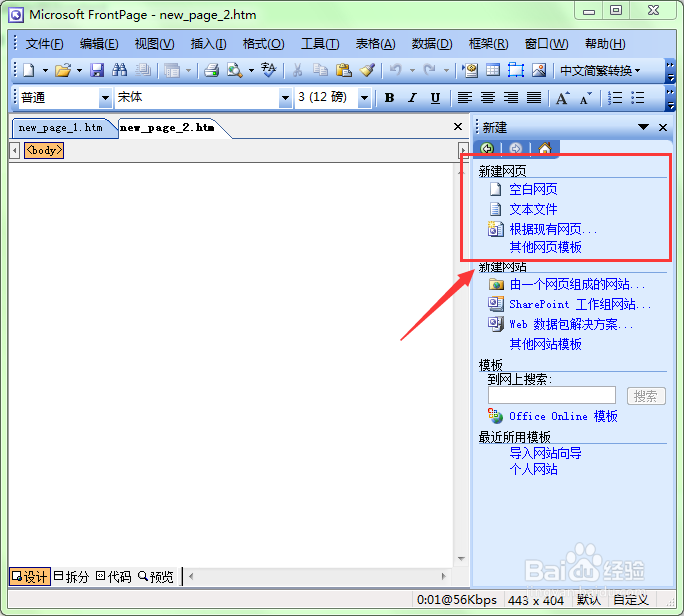Screen dimensions: 684x616
Task: Expand the Undo history dropdown arrow
Action: [412, 70]
